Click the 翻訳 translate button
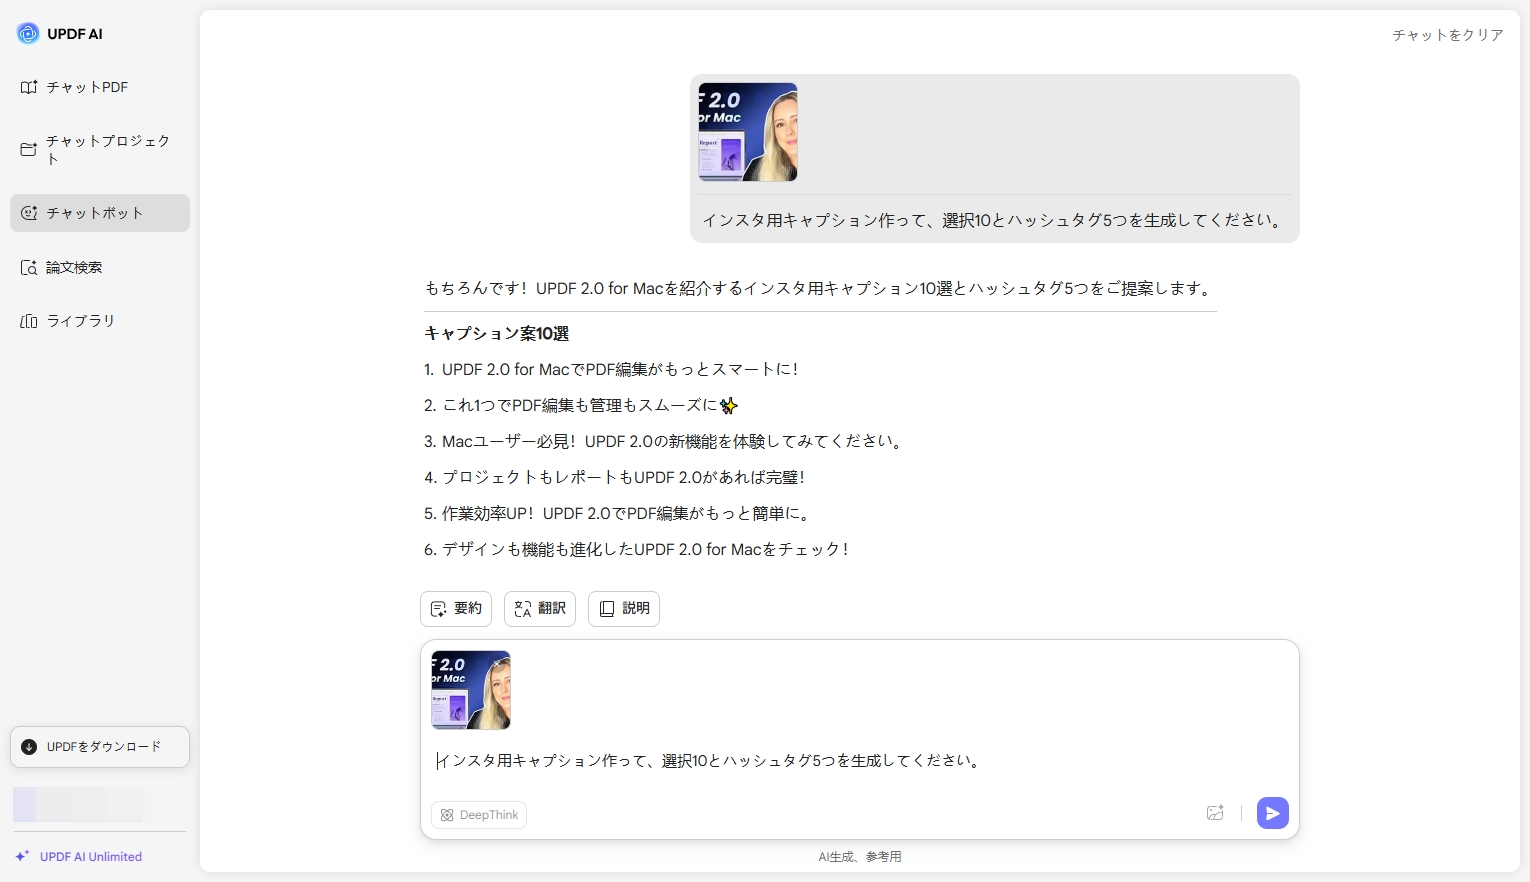The height and width of the screenshot is (882, 1530). (540, 608)
